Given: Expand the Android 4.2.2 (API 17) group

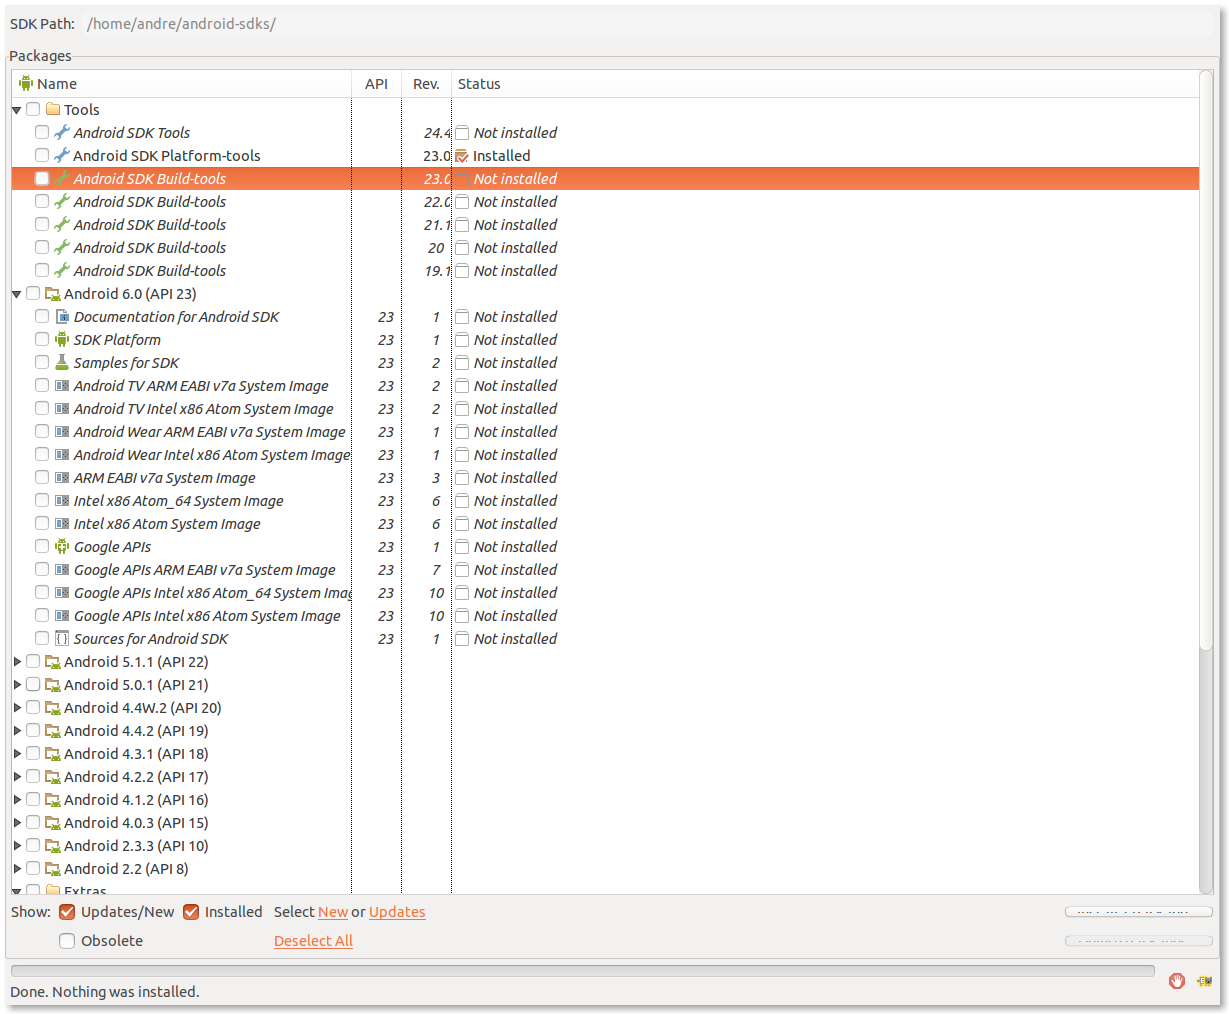Looking at the screenshot, I should (x=17, y=777).
